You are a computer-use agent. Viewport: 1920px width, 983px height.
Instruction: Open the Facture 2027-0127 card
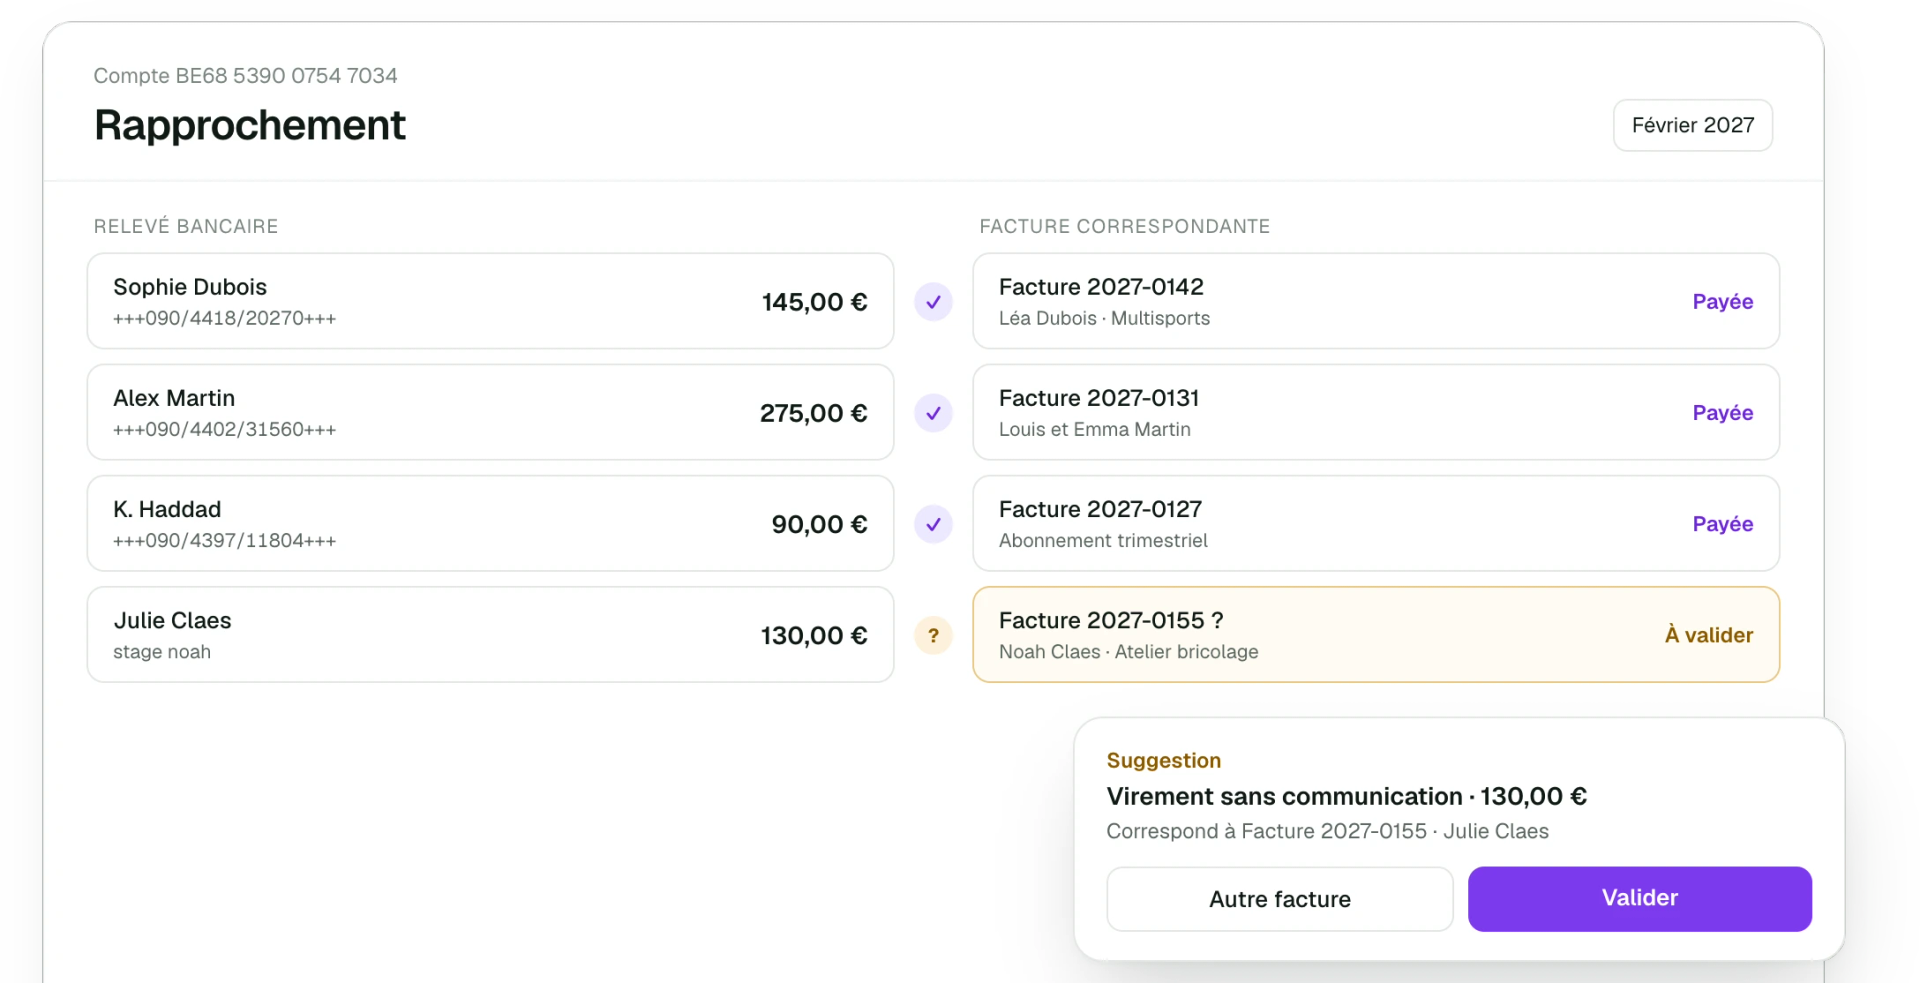click(x=1375, y=523)
